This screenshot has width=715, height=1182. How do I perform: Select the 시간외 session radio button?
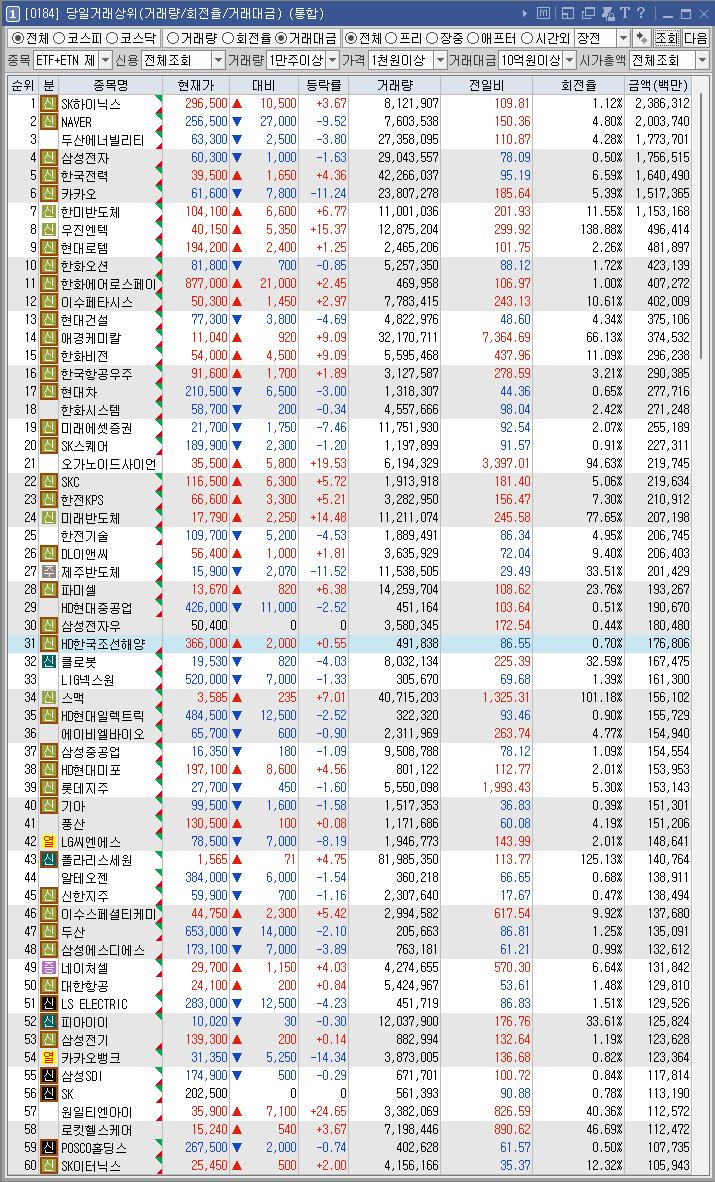coord(545,38)
